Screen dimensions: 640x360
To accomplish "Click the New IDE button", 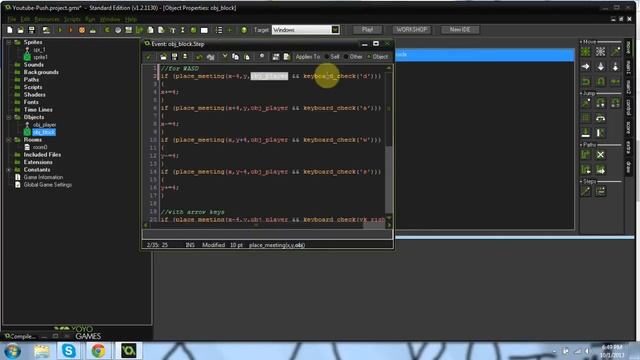I will (460, 30).
